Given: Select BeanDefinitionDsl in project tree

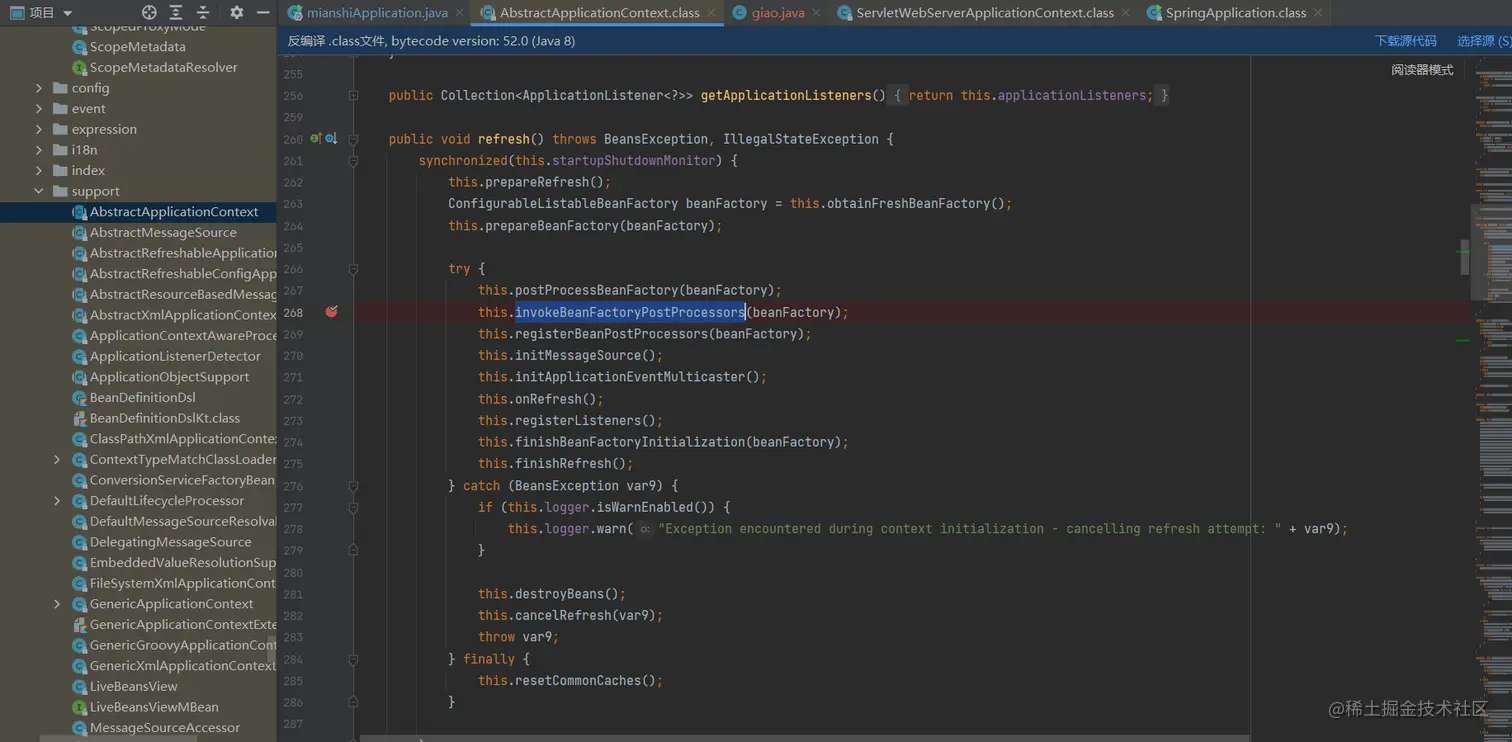Looking at the screenshot, I should click(138, 397).
